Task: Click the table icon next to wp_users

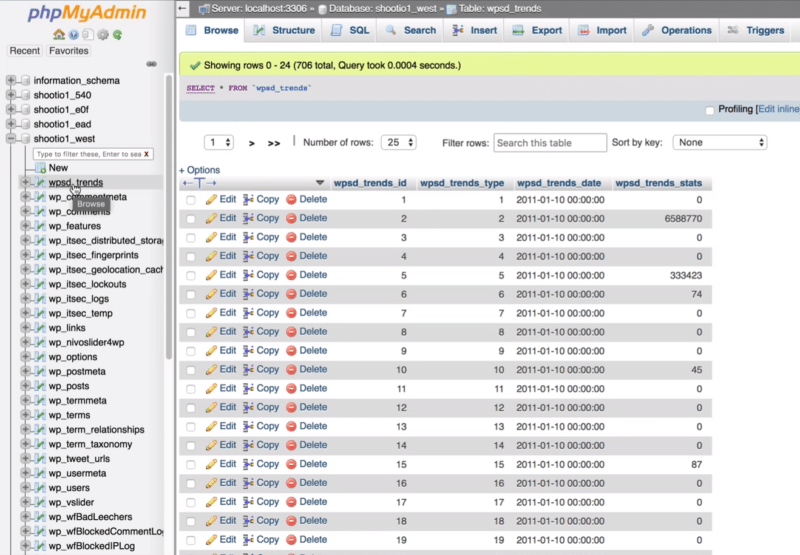Action: (40, 488)
